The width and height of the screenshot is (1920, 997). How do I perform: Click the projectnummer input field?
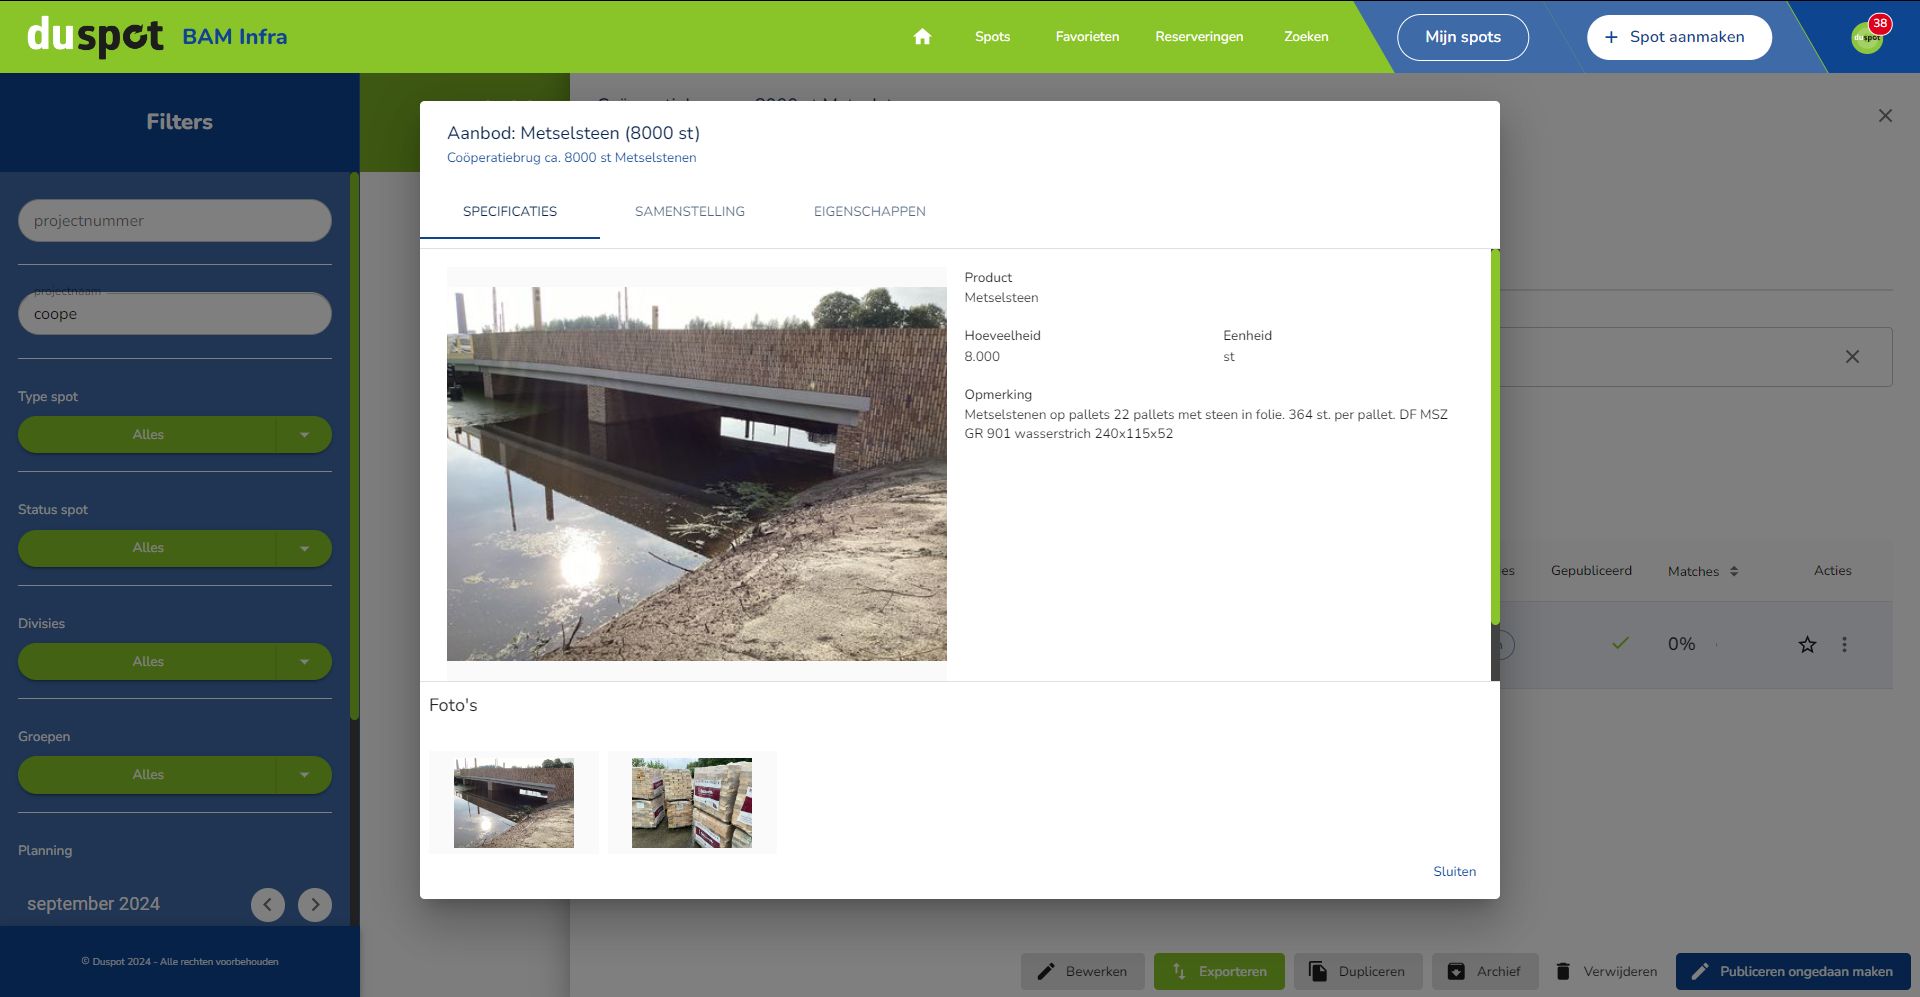pos(175,221)
